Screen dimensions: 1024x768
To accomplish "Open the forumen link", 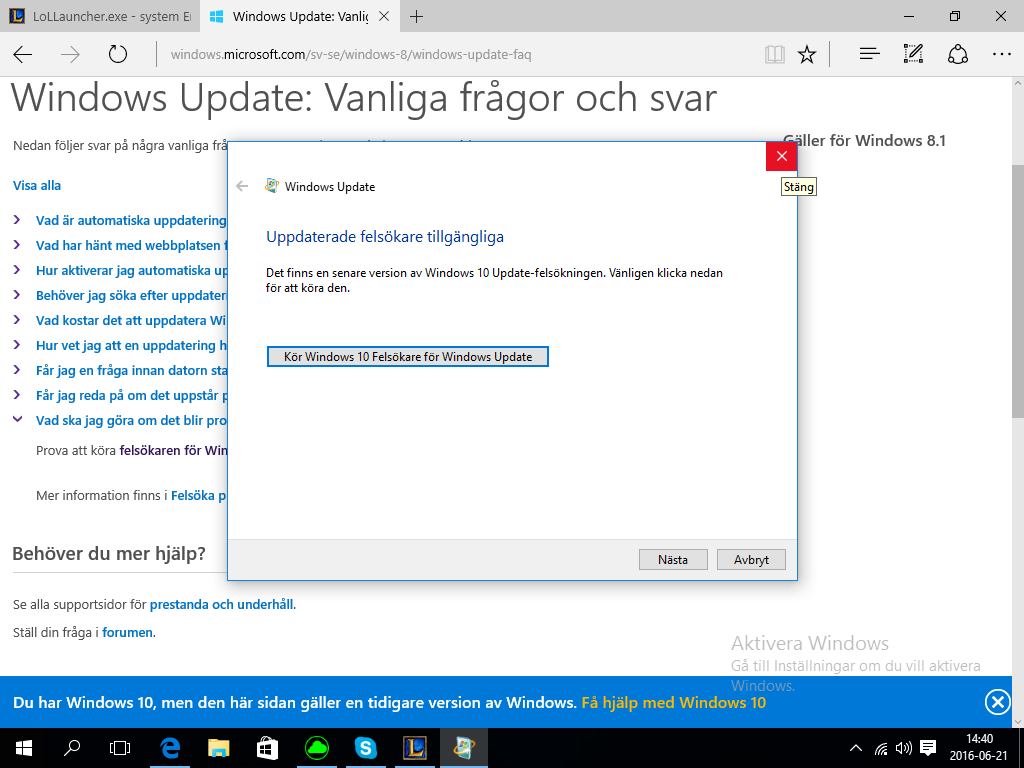I will (127, 632).
